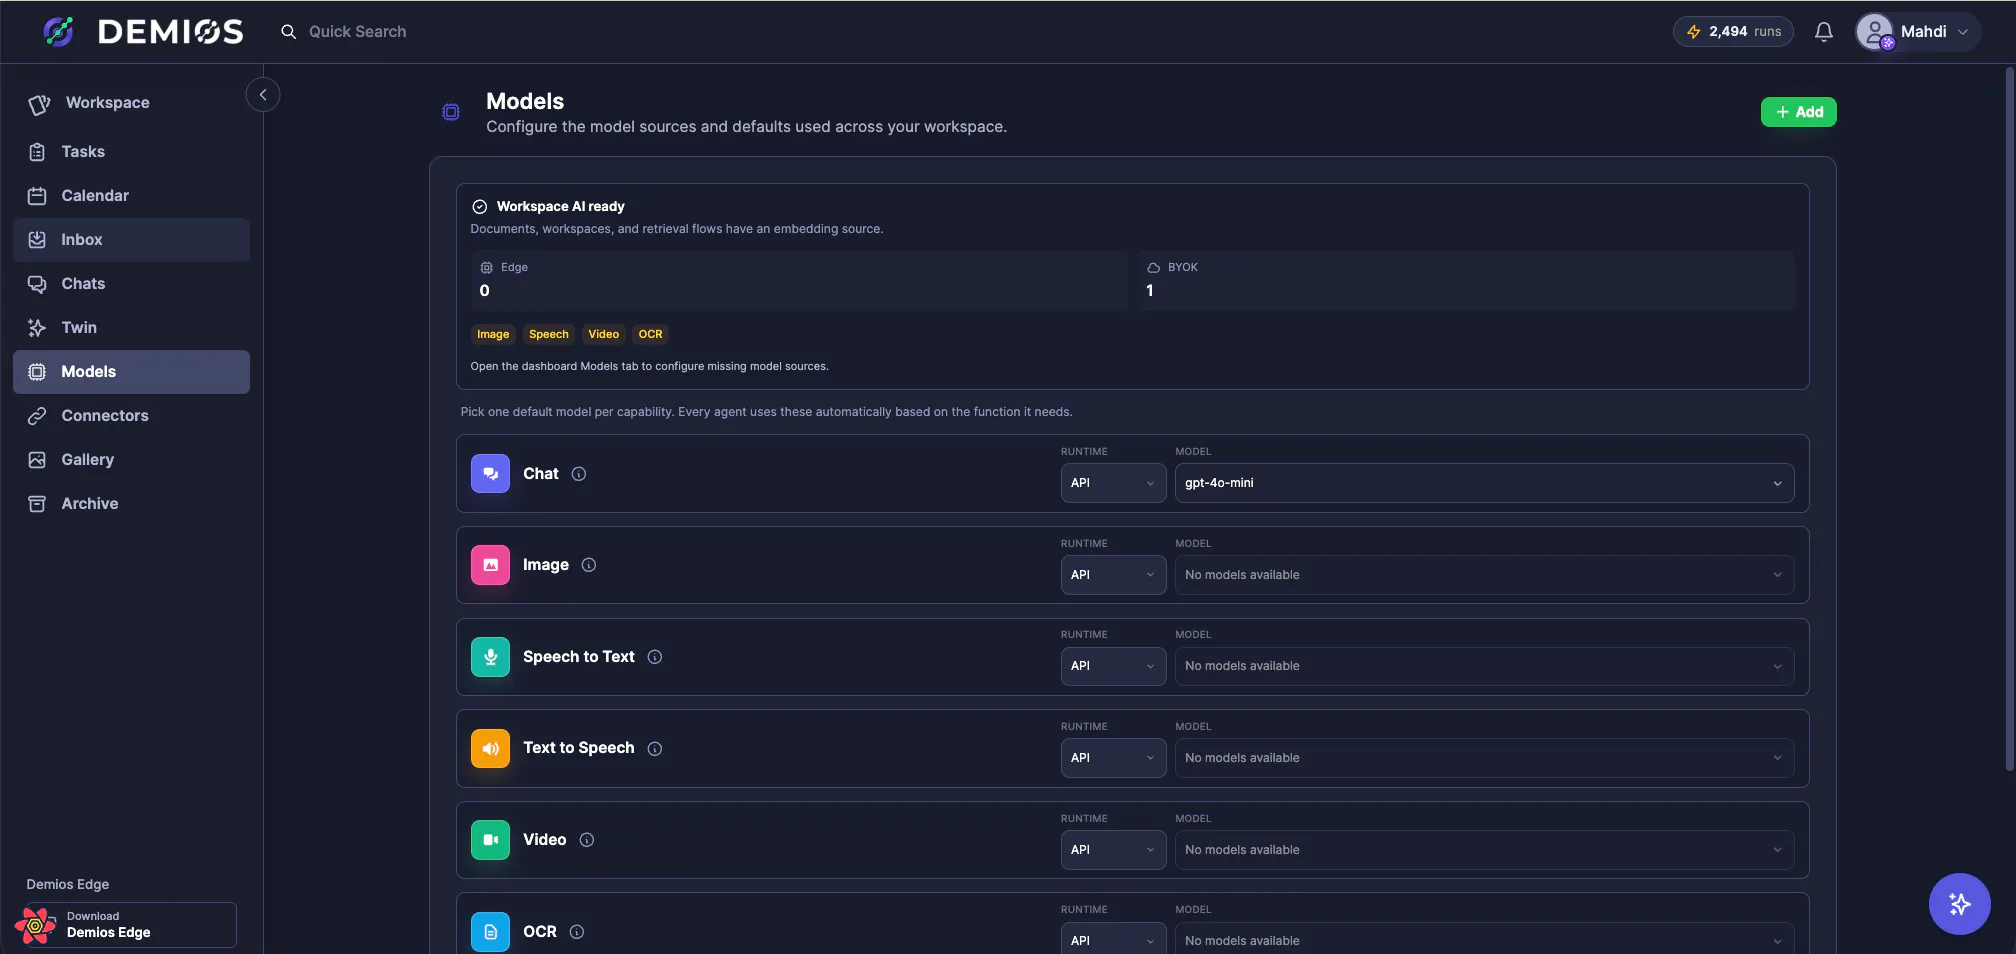The image size is (2016, 954).
Task: Click the OCR missing-source tag
Action: [650, 334]
